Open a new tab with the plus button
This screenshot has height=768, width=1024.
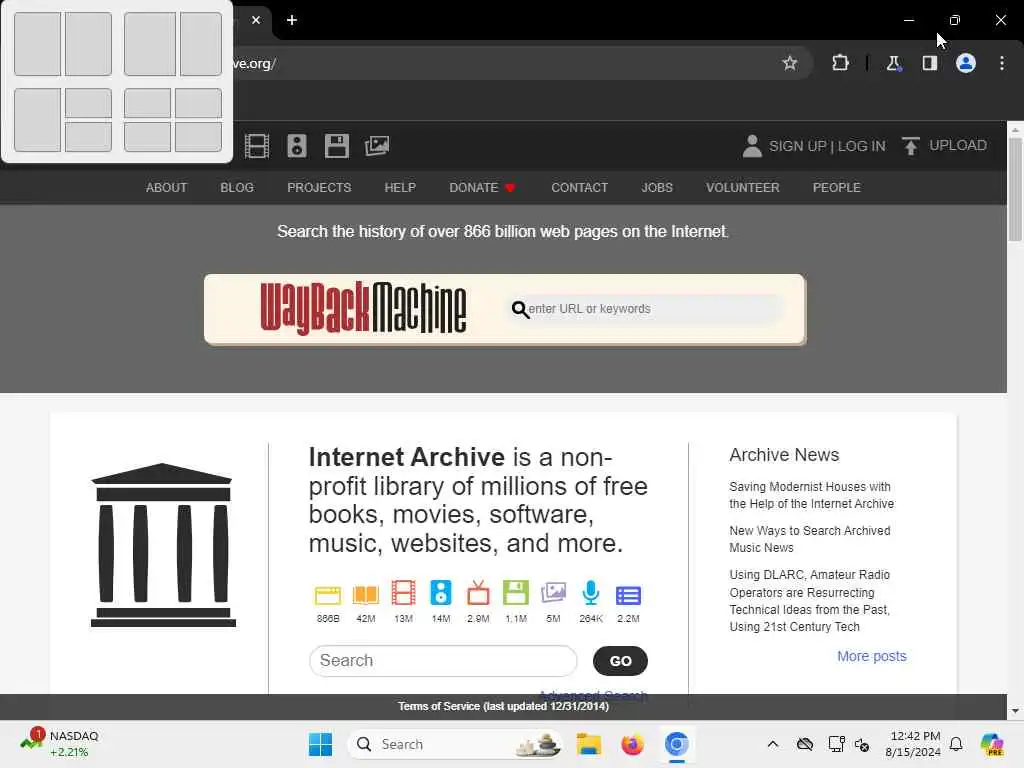pyautogui.click(x=292, y=20)
